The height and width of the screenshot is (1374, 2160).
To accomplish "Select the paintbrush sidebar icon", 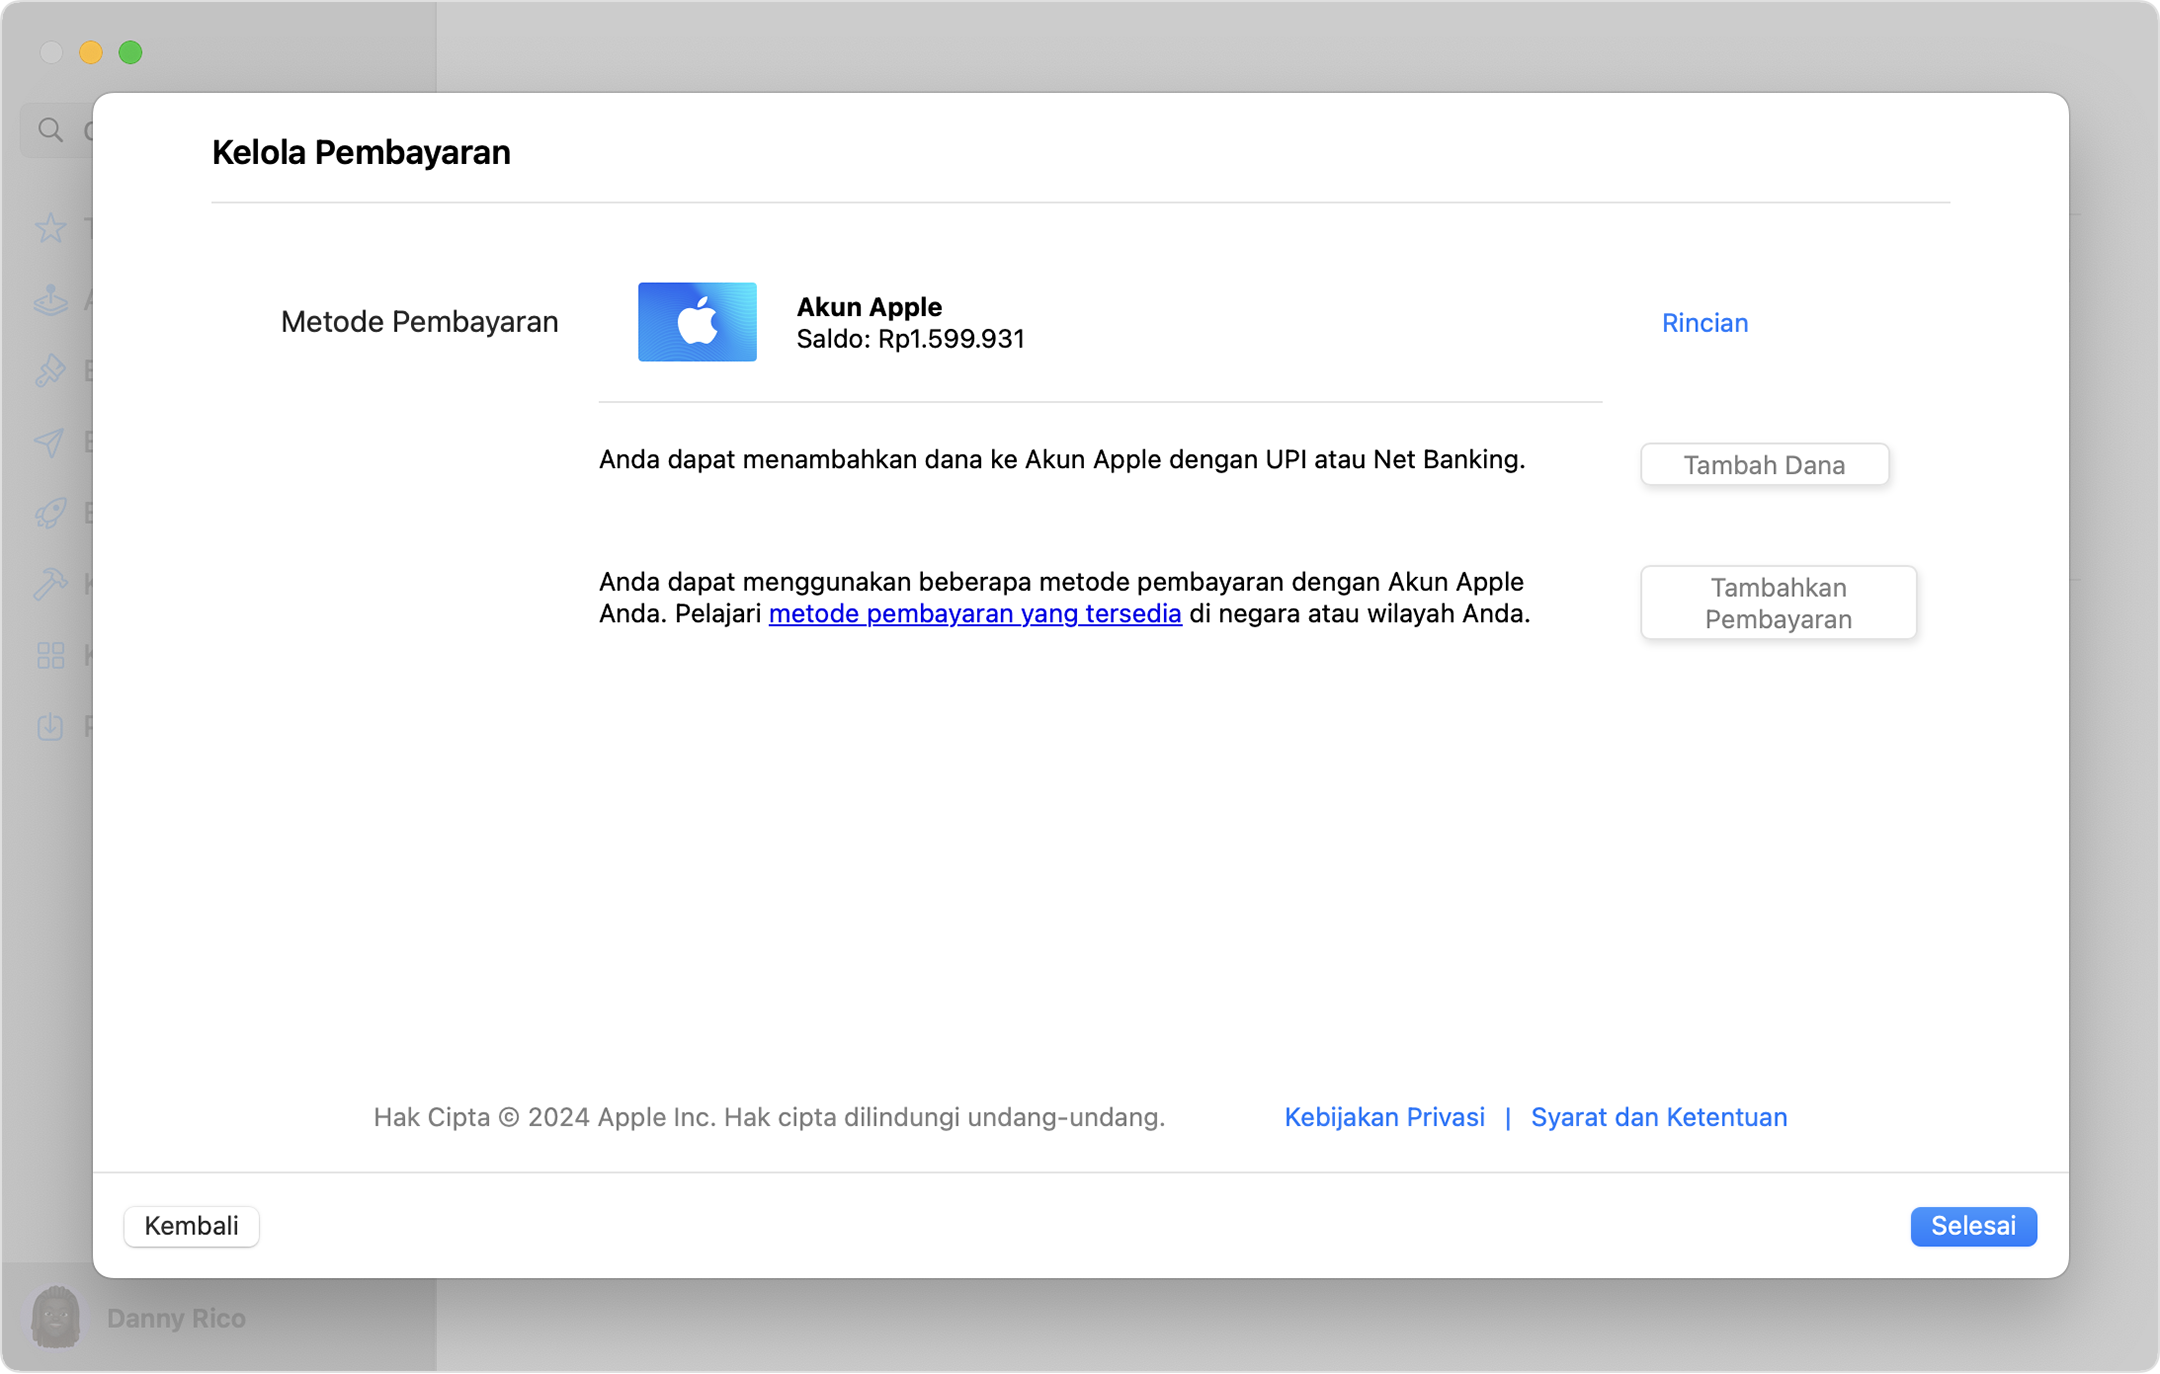I will coord(50,370).
